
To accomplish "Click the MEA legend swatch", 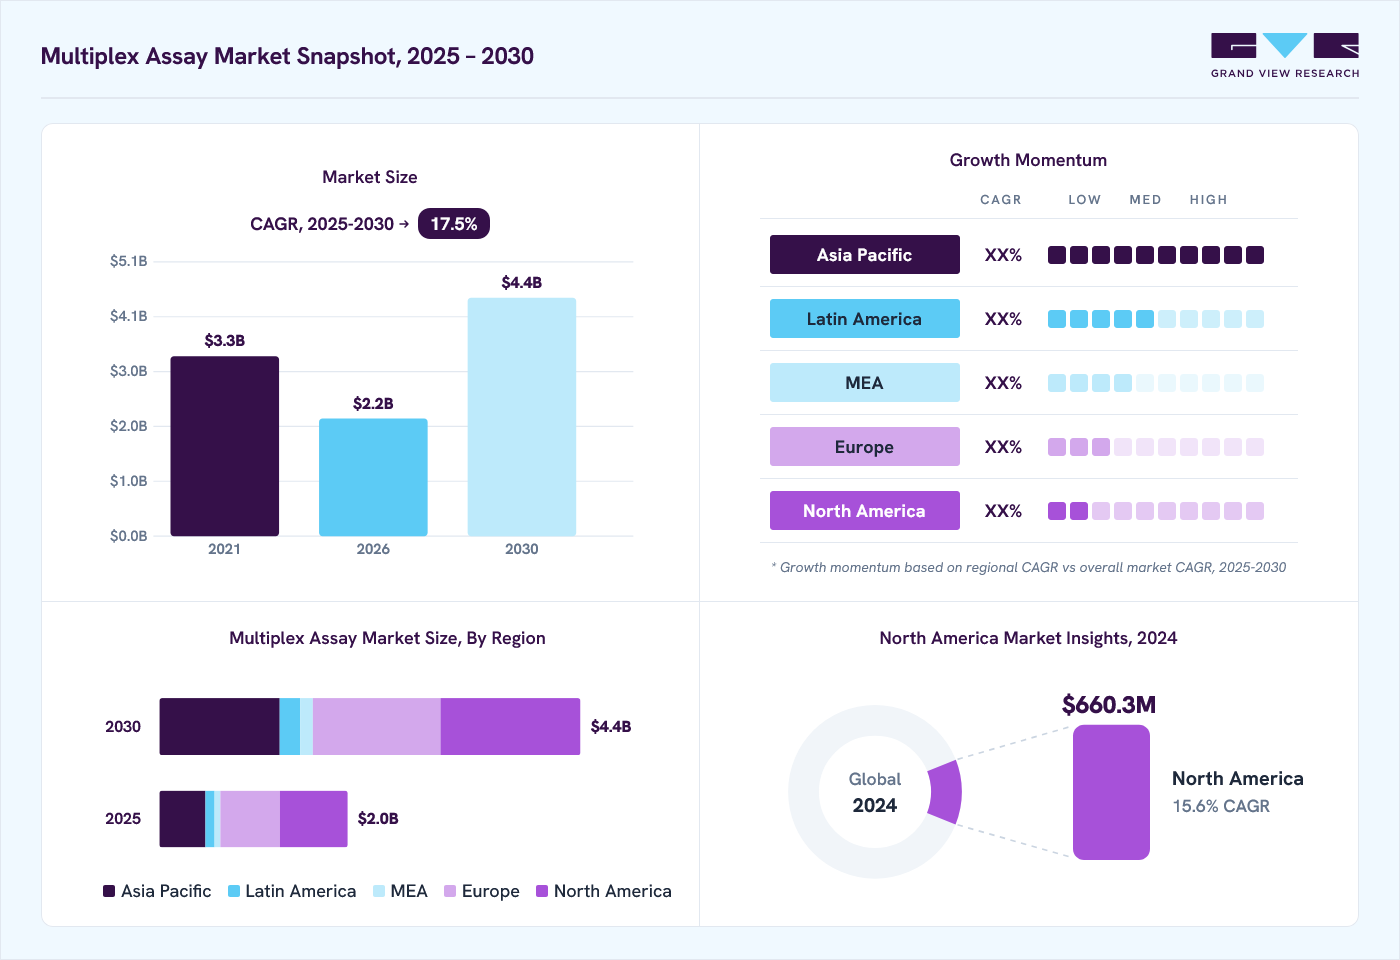I will coord(379,891).
